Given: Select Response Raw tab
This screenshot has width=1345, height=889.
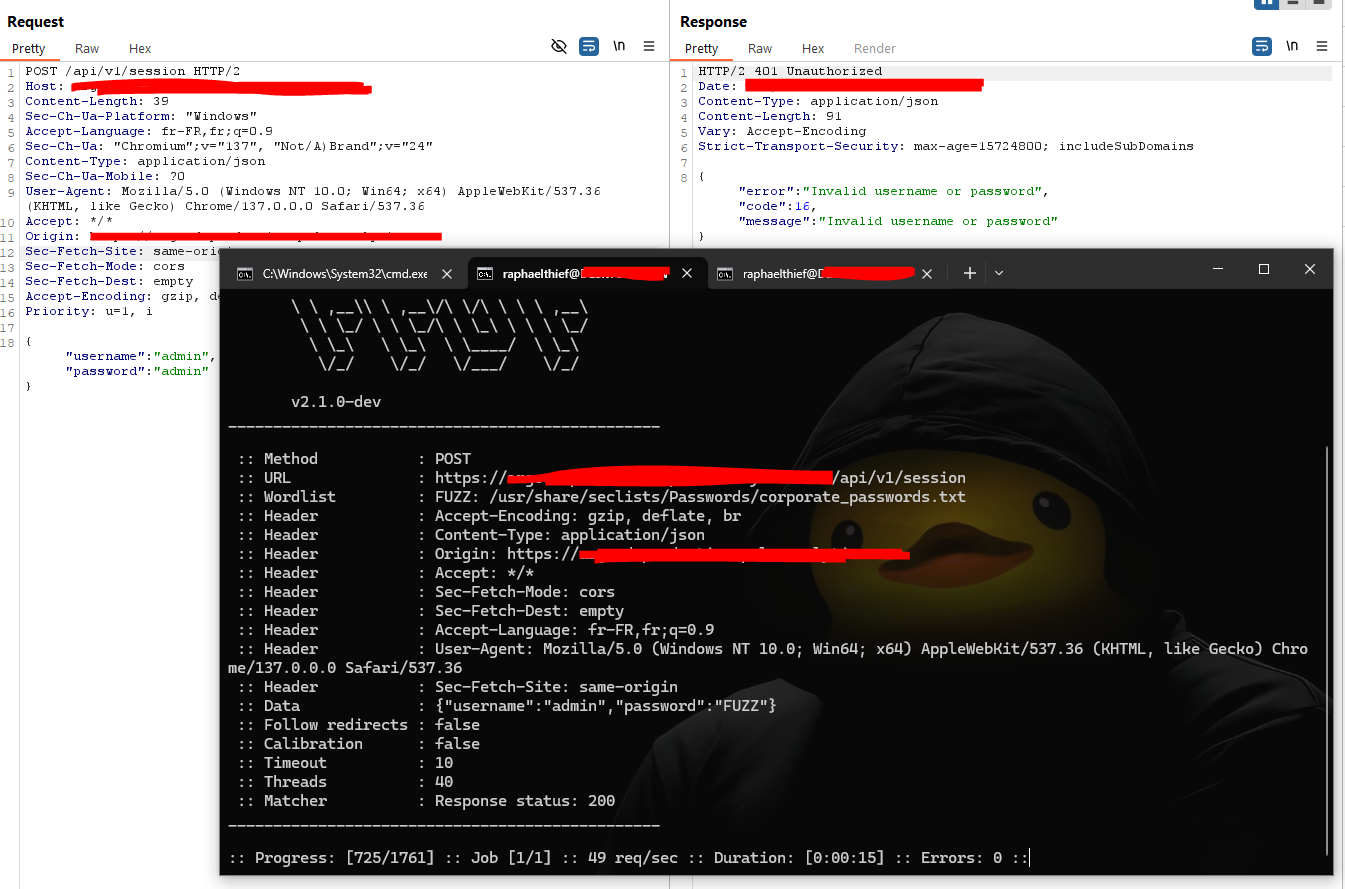Looking at the screenshot, I should click(760, 48).
